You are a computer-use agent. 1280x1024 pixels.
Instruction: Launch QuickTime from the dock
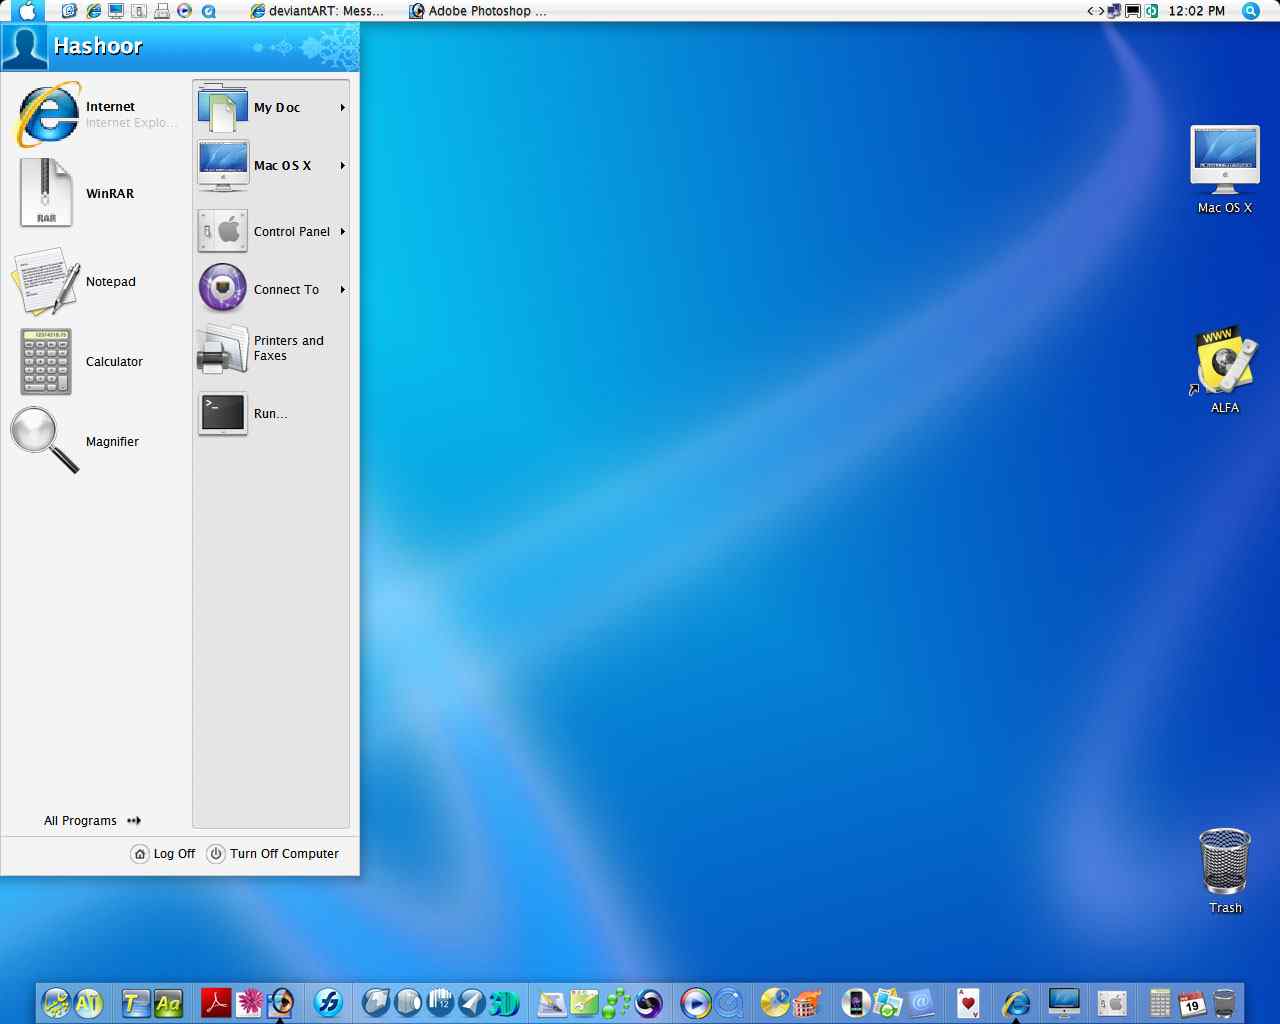[729, 1002]
